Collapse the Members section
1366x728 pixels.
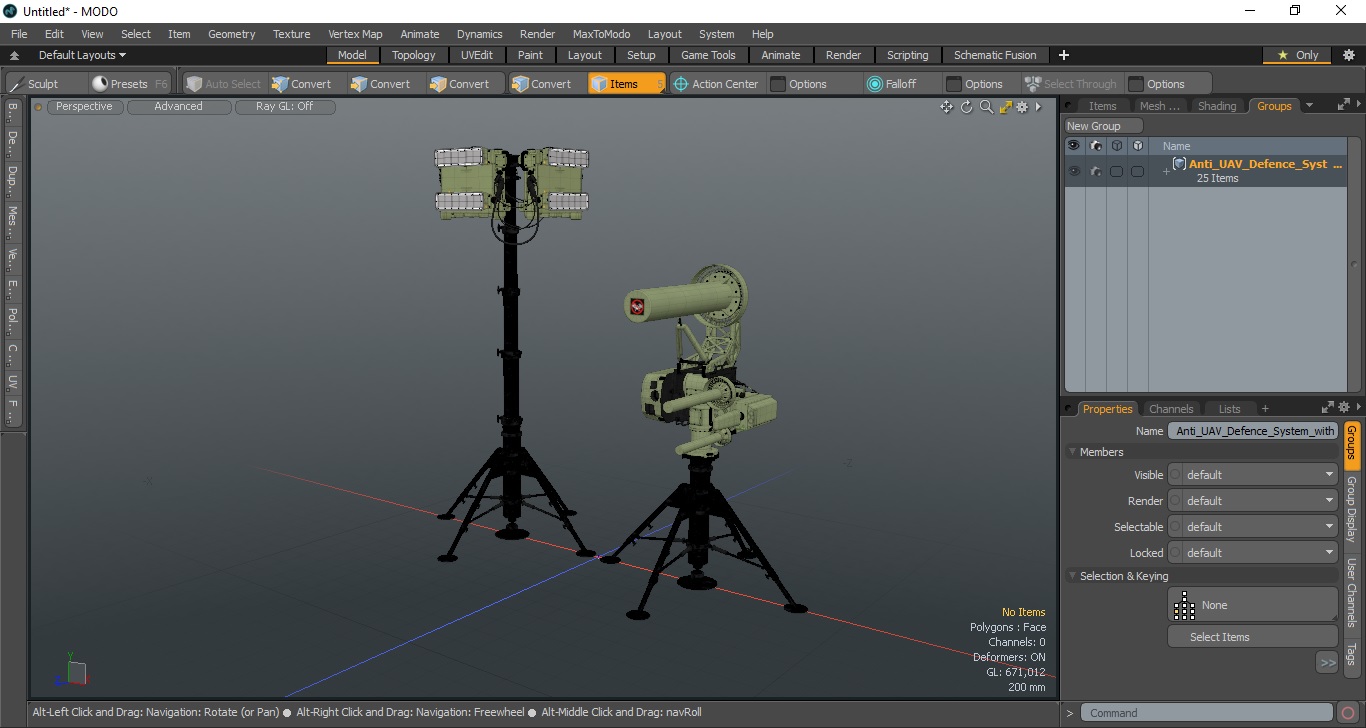pos(1072,452)
